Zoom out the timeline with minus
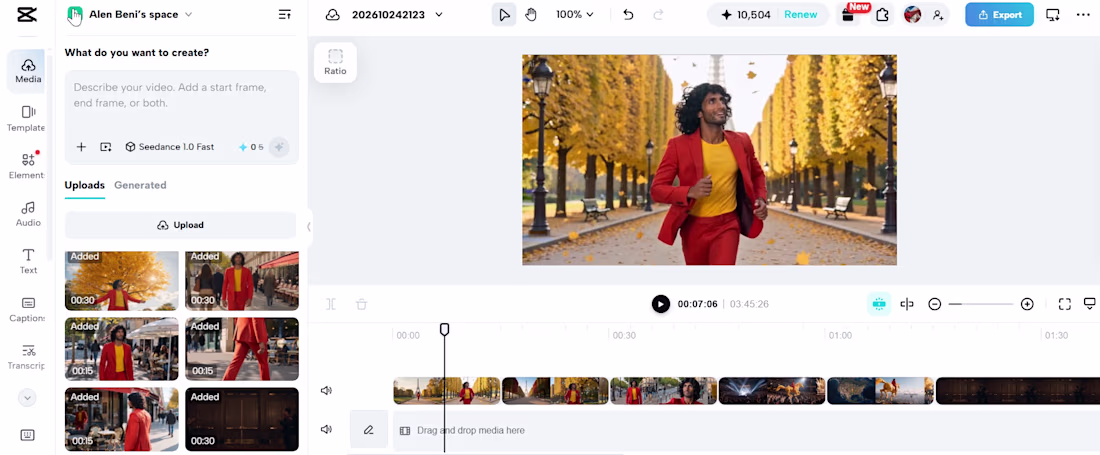This screenshot has width=1100, height=455. [934, 304]
